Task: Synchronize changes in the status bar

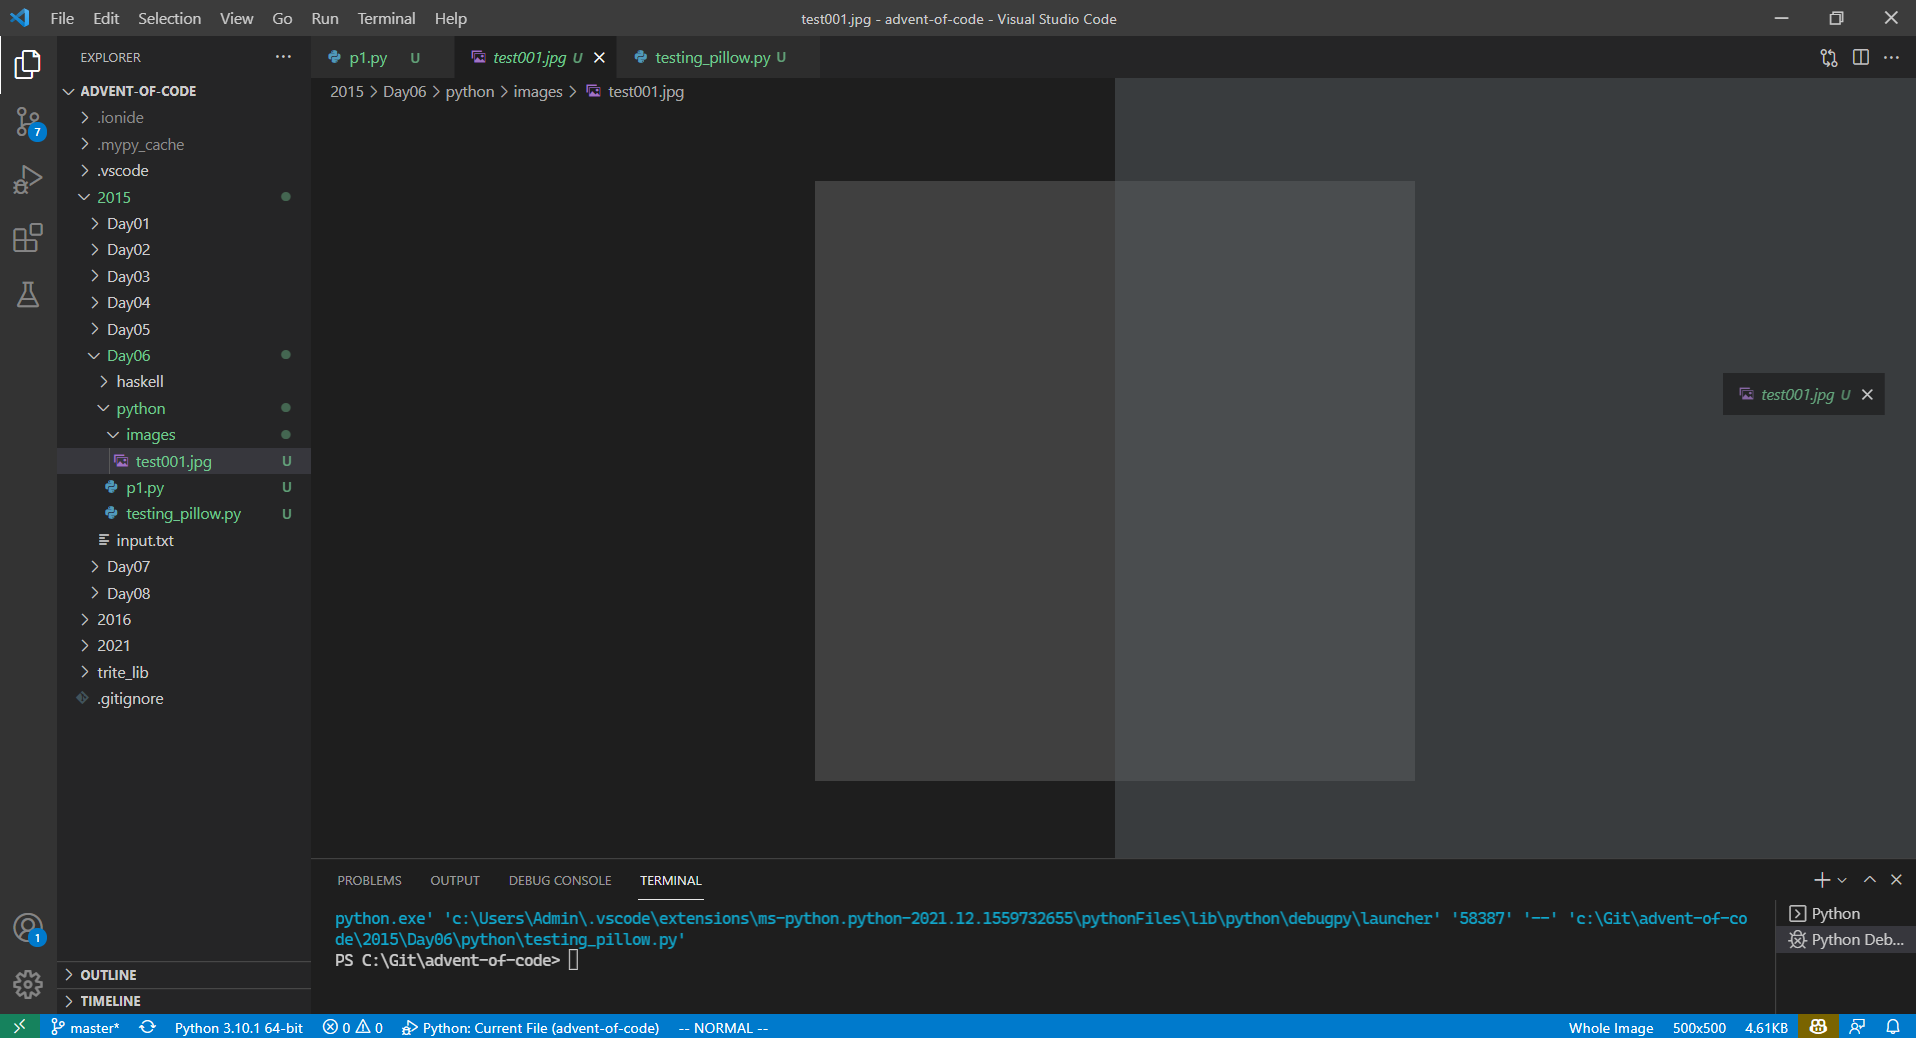Action: click(x=147, y=1027)
